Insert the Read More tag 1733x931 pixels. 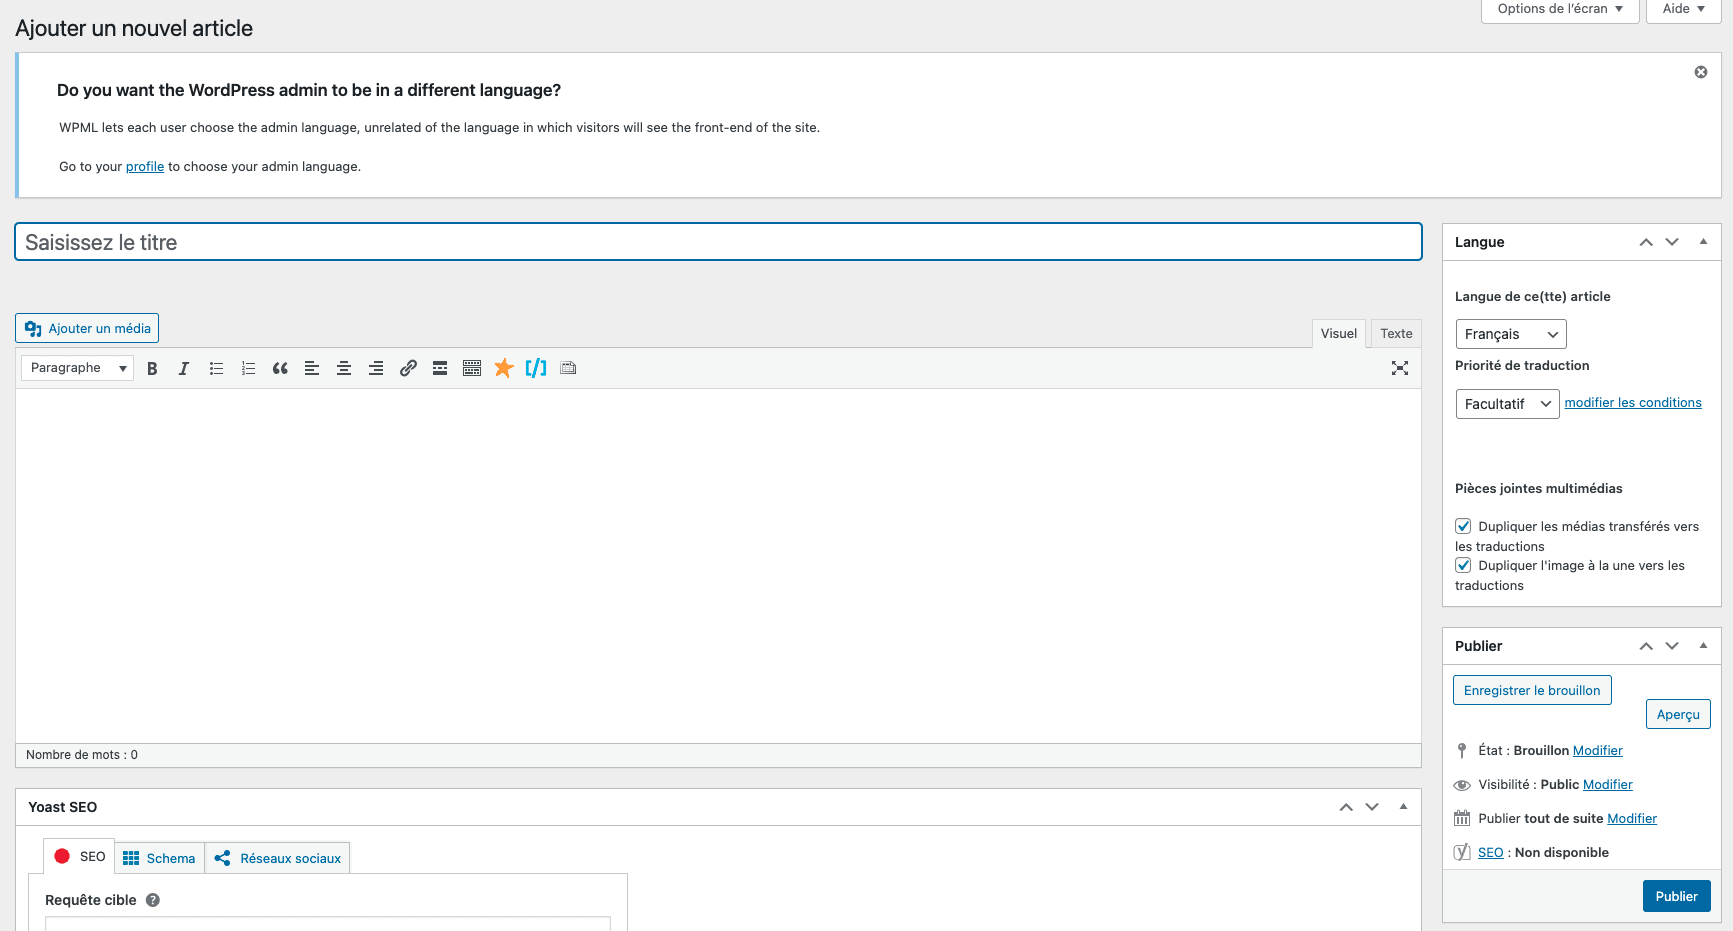pos(440,368)
